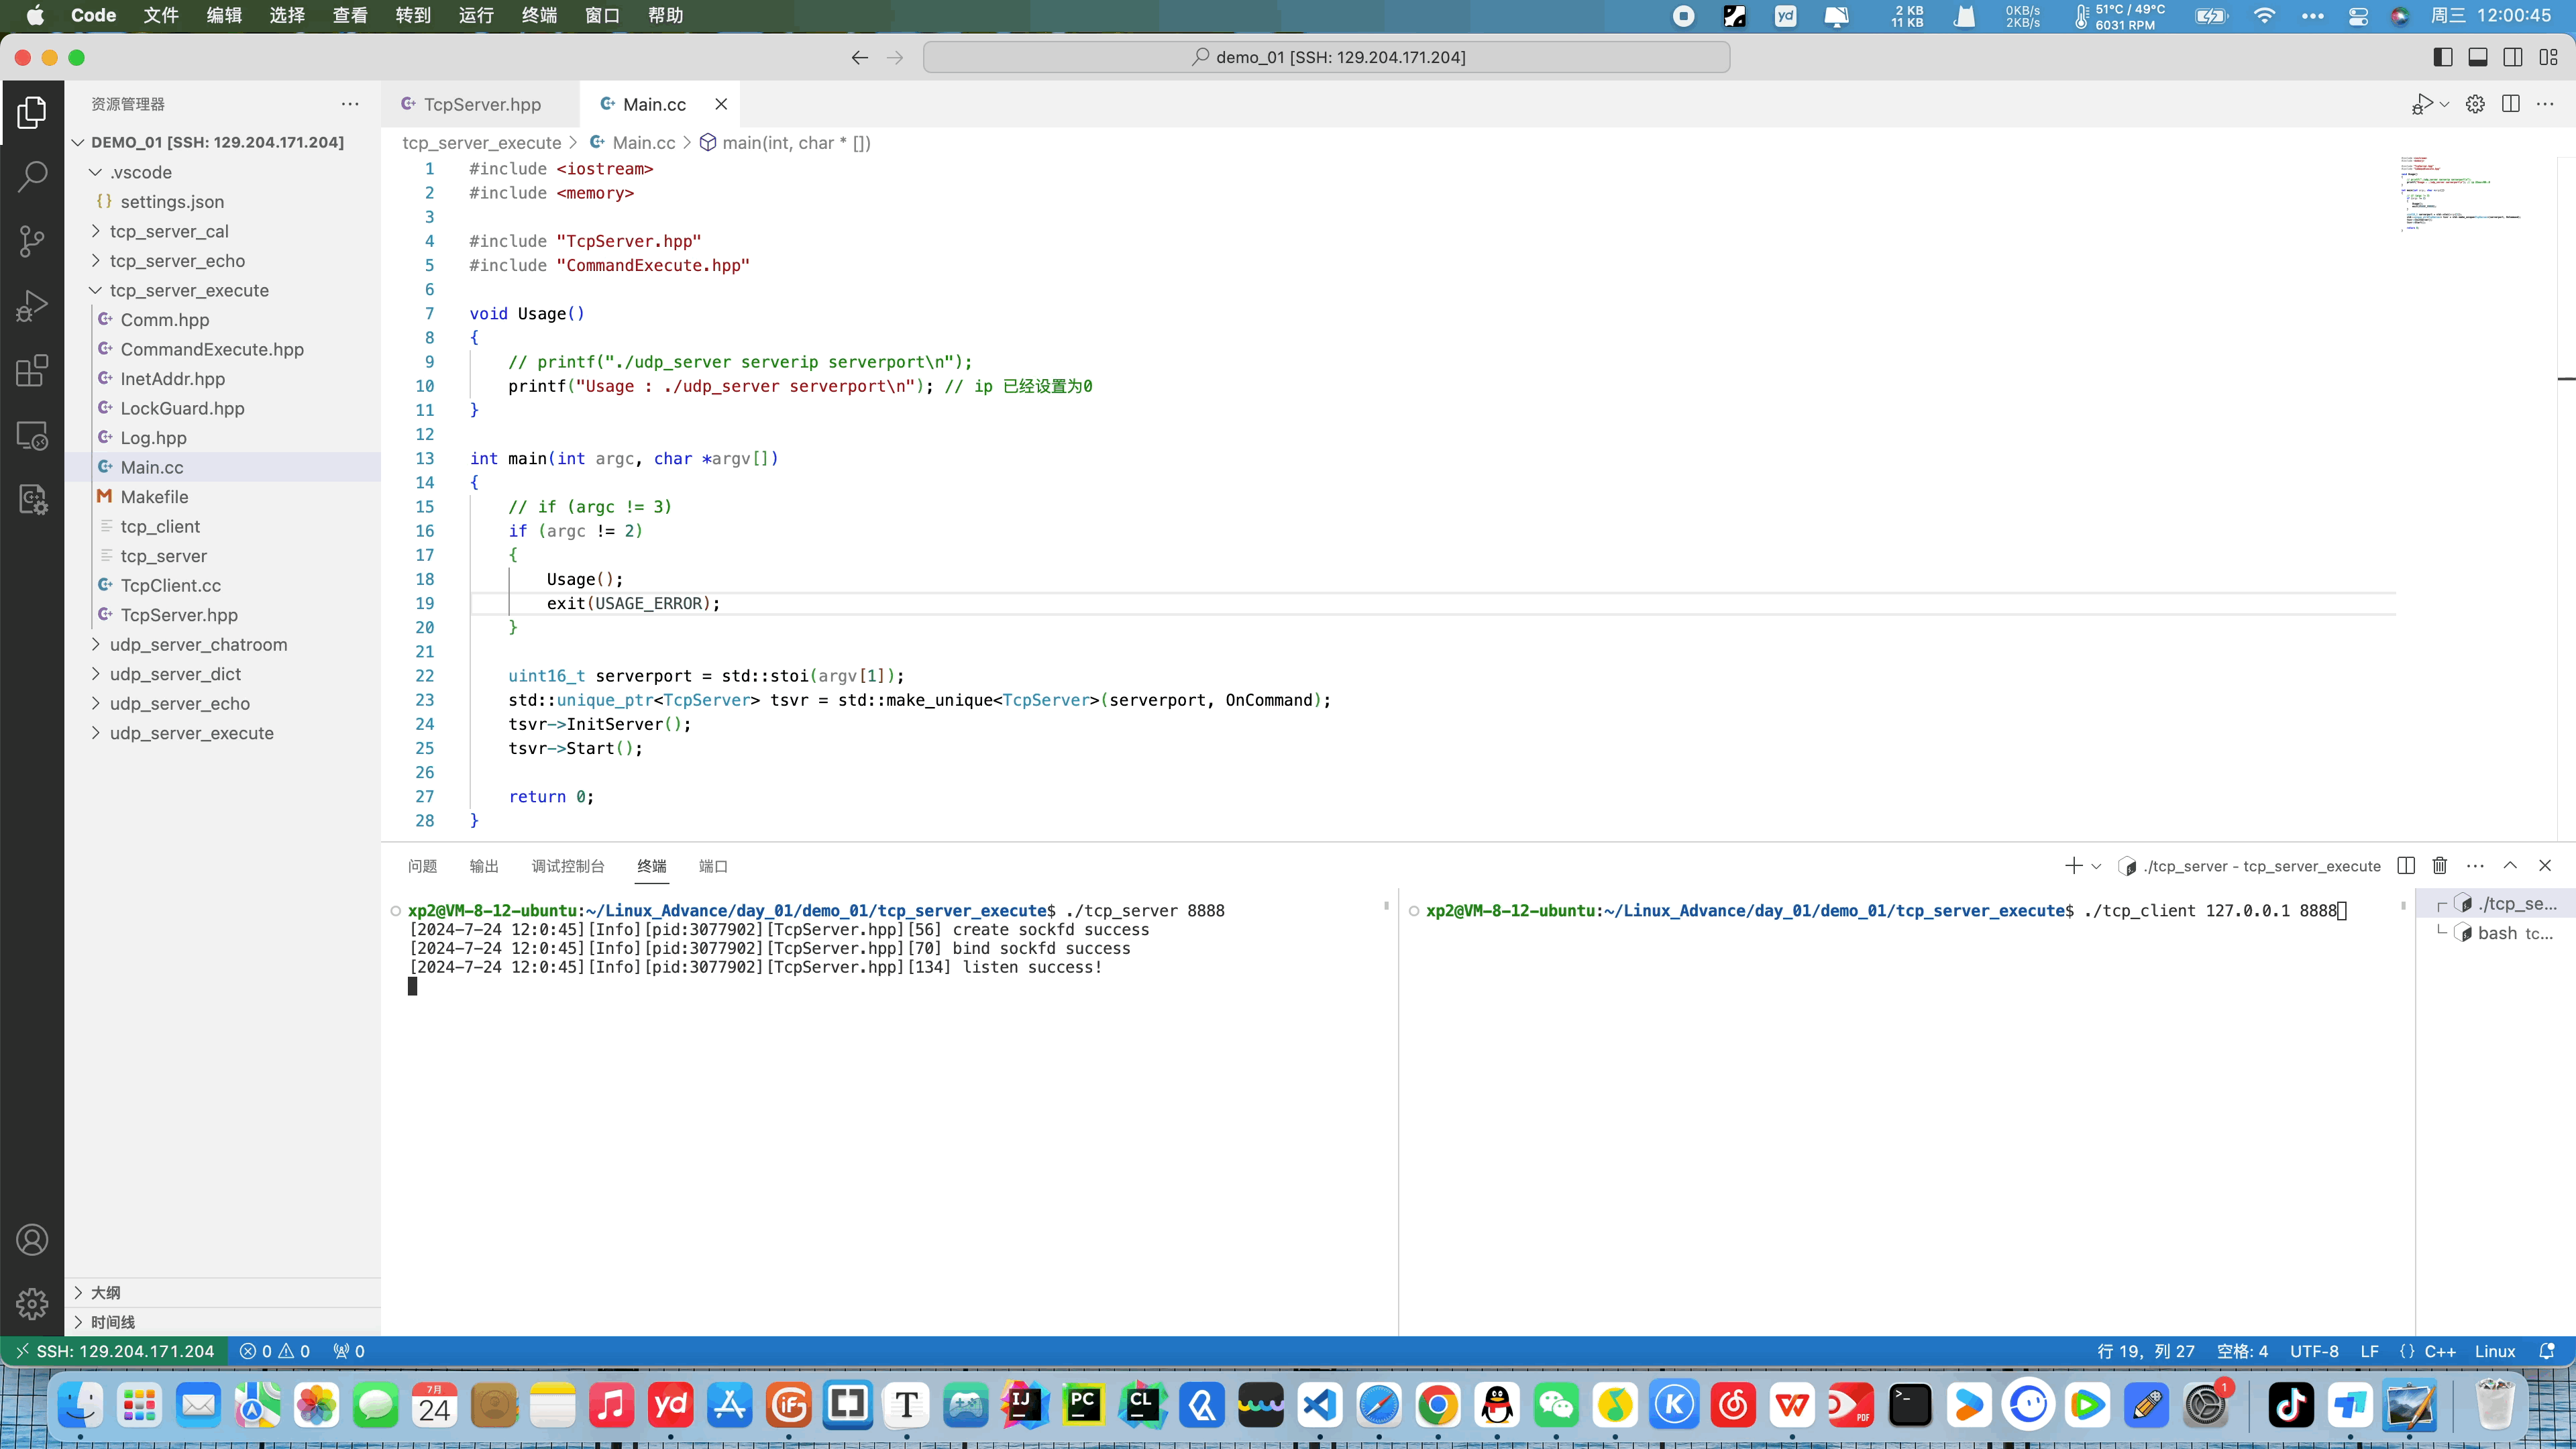Open the Search view in activity bar
Image resolution: width=2576 pixels, height=1449 pixels.
(32, 177)
